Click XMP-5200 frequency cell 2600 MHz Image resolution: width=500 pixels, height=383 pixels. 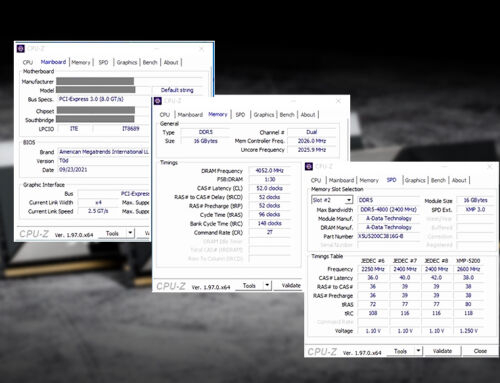[x=468, y=269]
